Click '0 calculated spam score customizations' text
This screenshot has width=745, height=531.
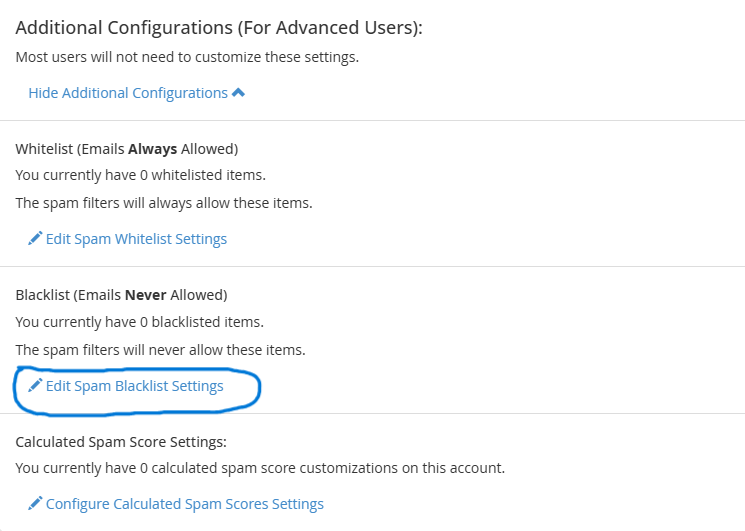[x=260, y=467]
